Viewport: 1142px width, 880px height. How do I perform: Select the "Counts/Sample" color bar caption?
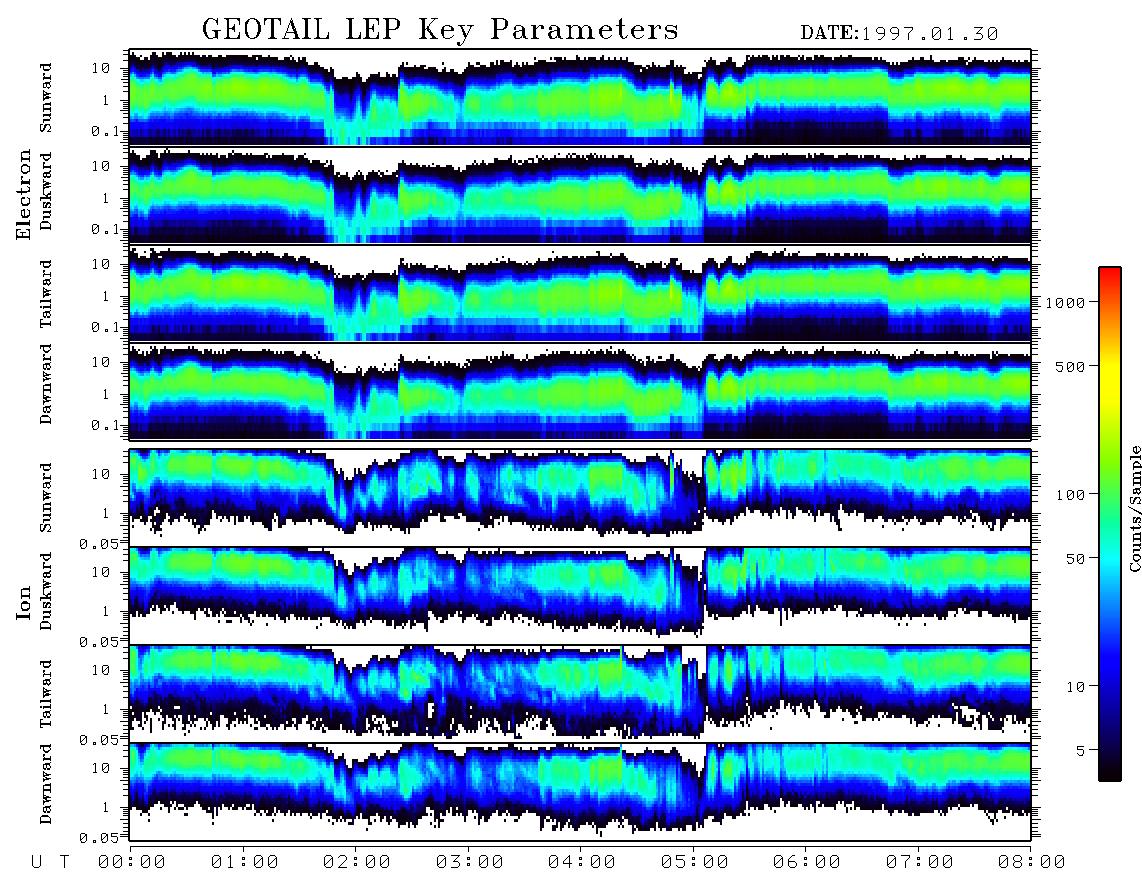coord(1135,508)
